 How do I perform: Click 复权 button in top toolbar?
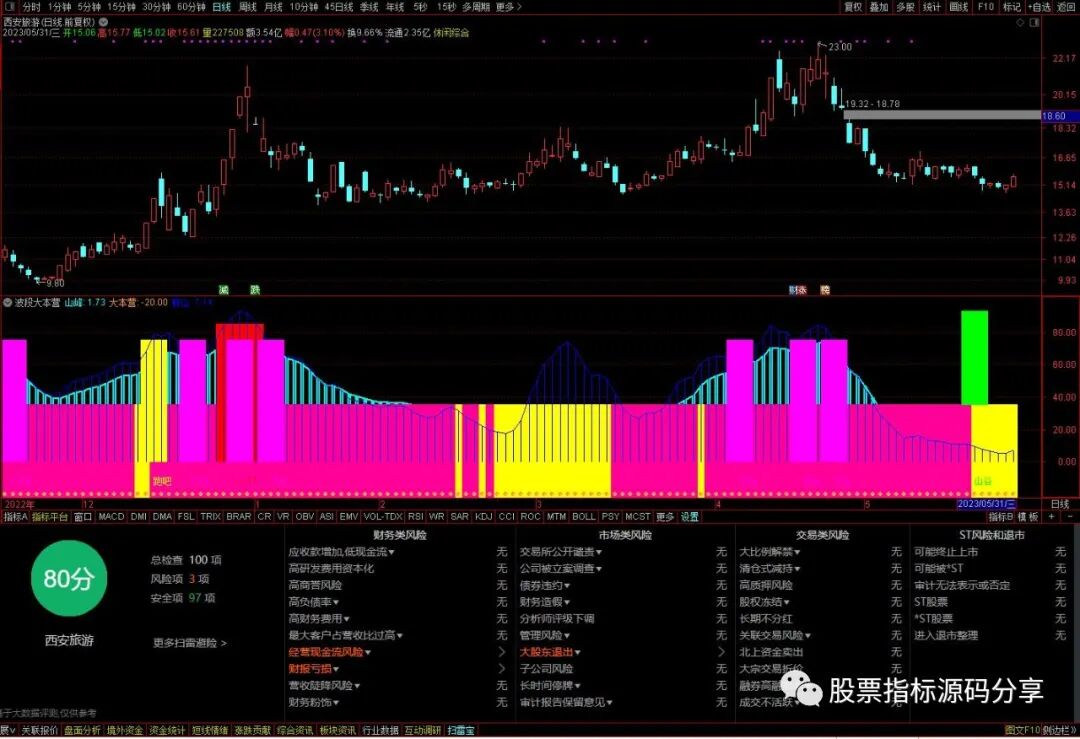click(853, 7)
